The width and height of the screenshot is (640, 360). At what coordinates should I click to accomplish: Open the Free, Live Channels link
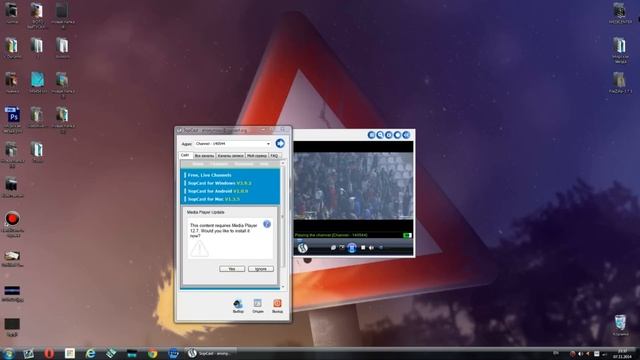[x=209, y=175]
